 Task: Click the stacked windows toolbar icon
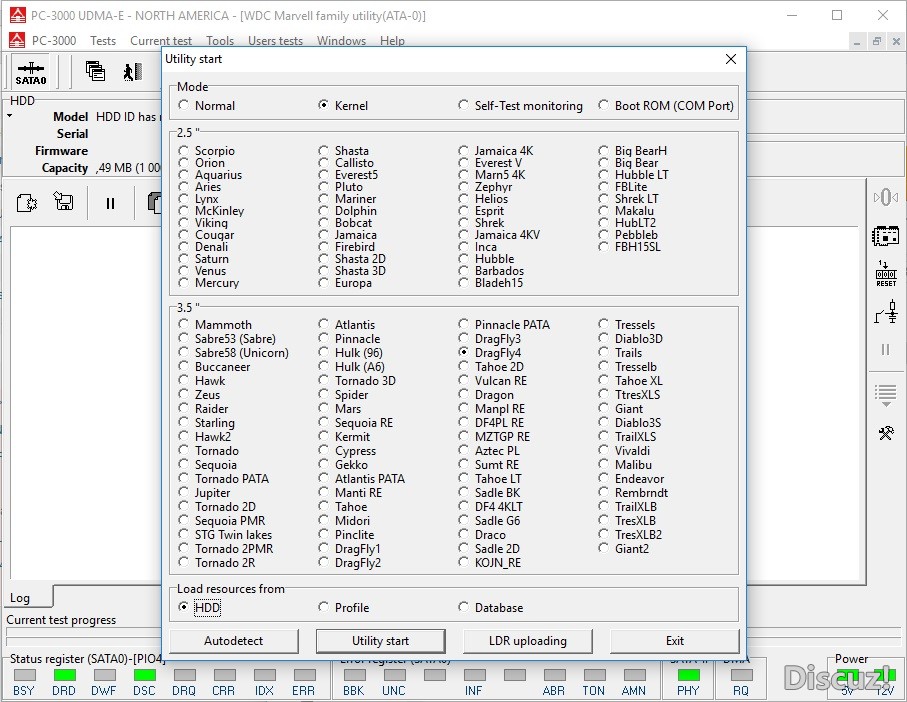click(x=95, y=71)
